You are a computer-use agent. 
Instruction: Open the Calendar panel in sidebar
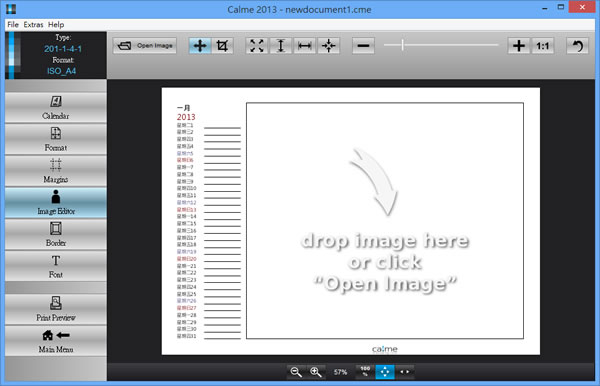pyautogui.click(x=56, y=107)
